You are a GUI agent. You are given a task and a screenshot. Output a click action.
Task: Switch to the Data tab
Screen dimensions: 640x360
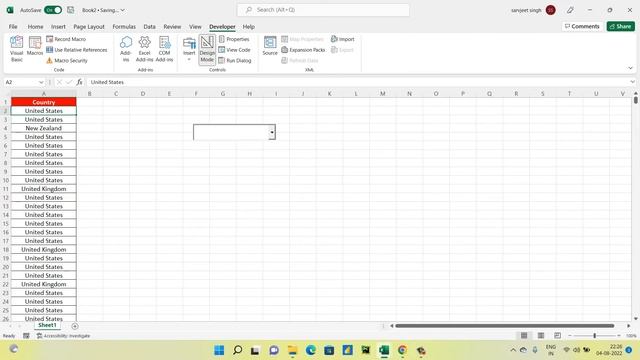[149, 27]
